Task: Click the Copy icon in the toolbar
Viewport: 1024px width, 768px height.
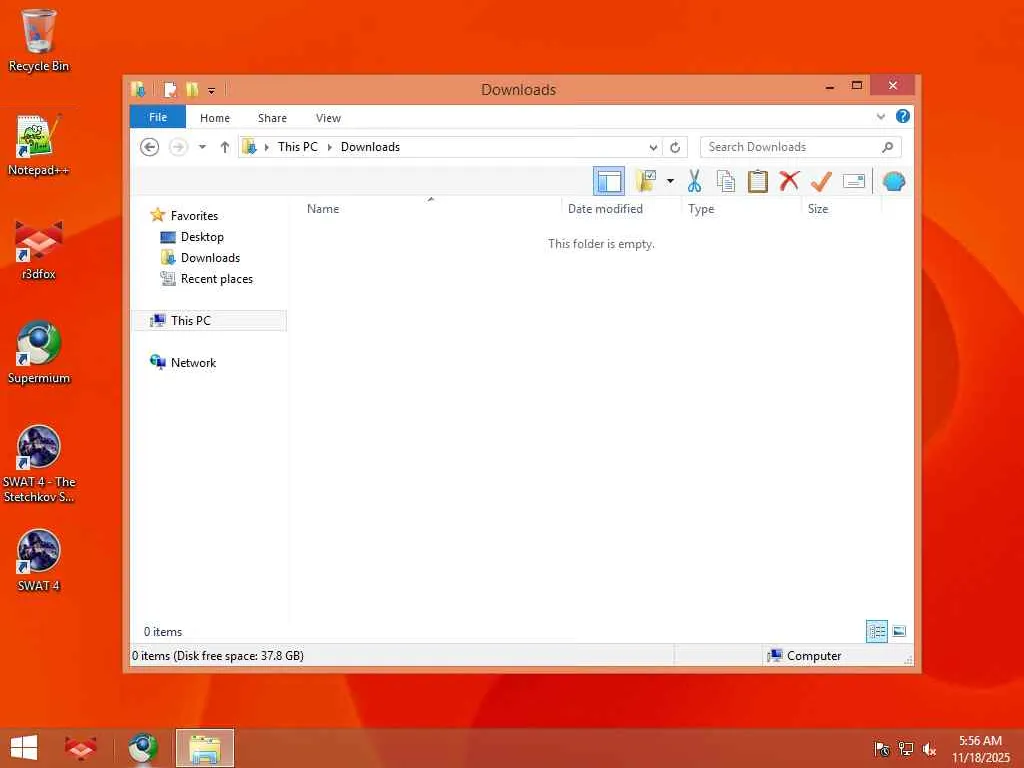Action: coord(726,181)
